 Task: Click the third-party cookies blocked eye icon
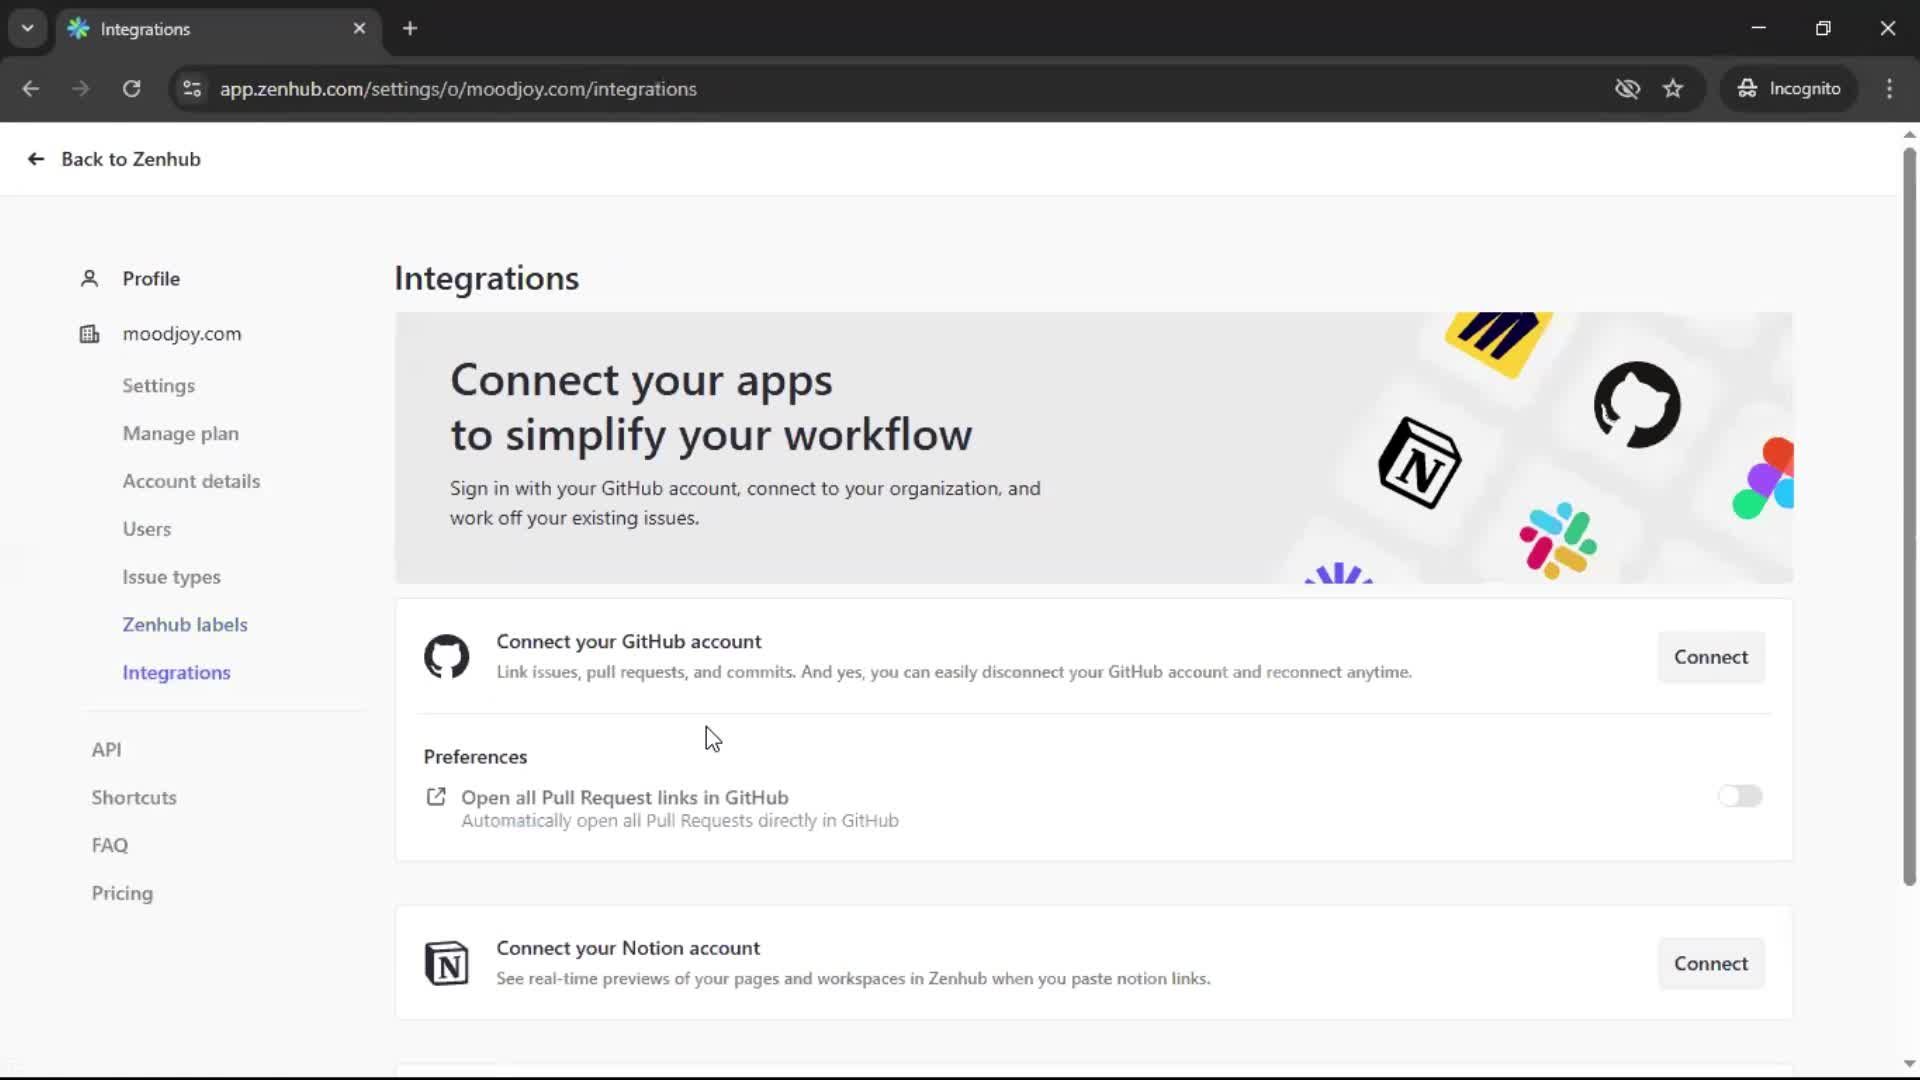coord(1627,89)
